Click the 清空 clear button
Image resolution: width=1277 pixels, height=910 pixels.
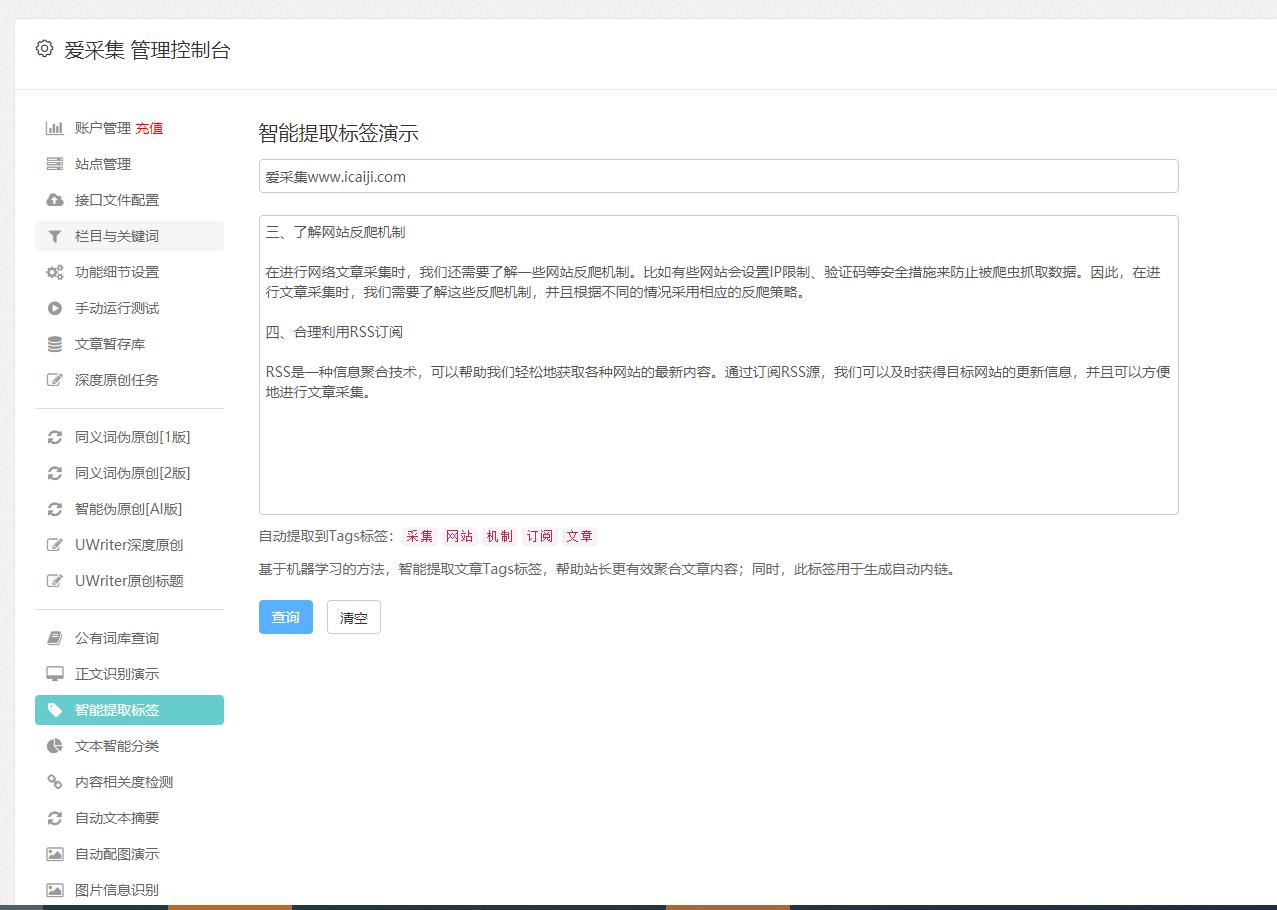(353, 617)
